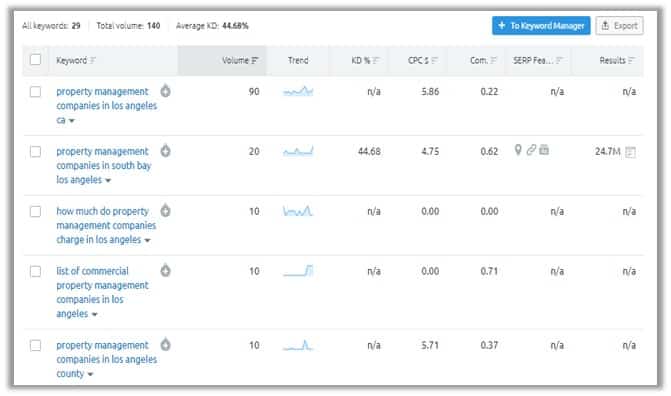Sort by KD % column header
Screen dimensions: 671x396
coord(365,60)
